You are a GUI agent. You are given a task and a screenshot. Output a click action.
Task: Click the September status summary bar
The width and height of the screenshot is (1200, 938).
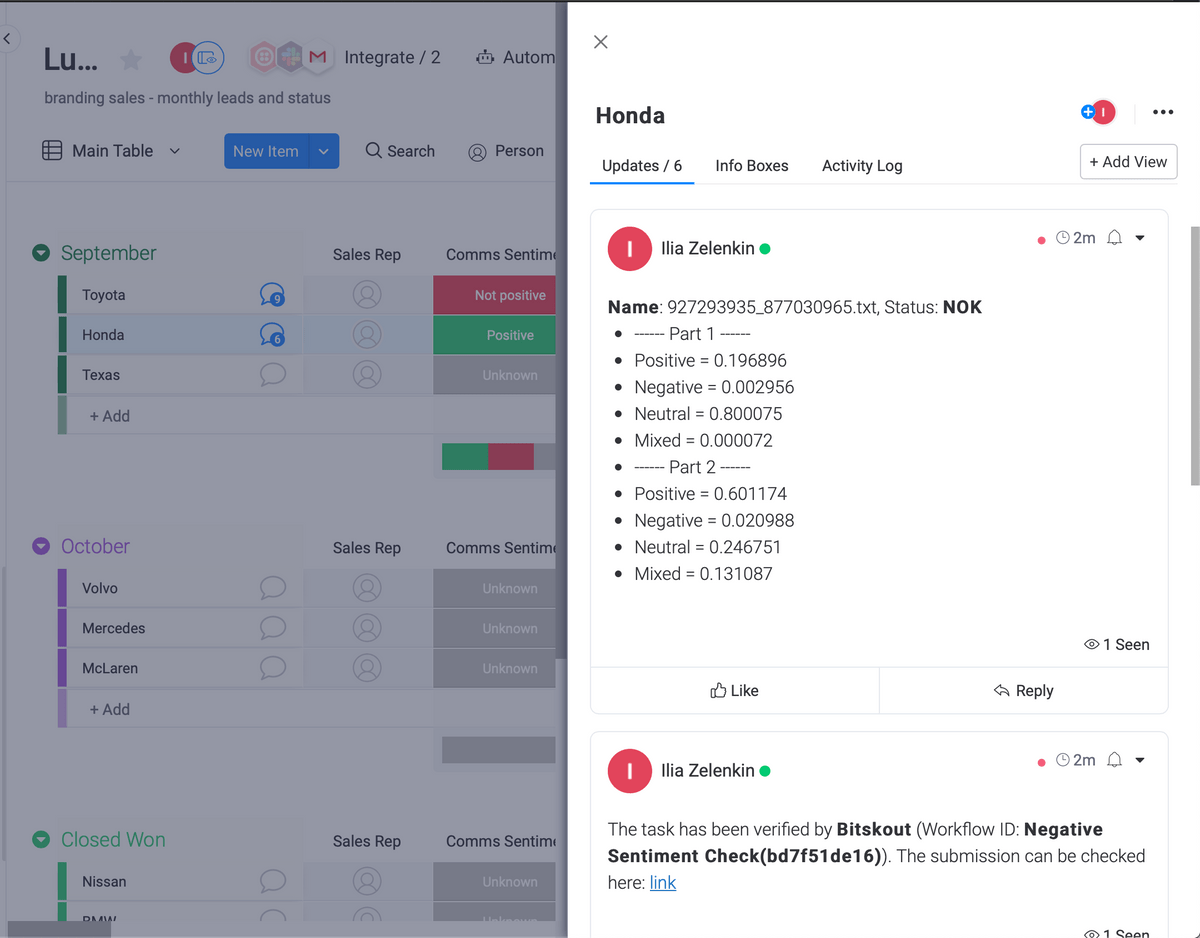pos(498,457)
